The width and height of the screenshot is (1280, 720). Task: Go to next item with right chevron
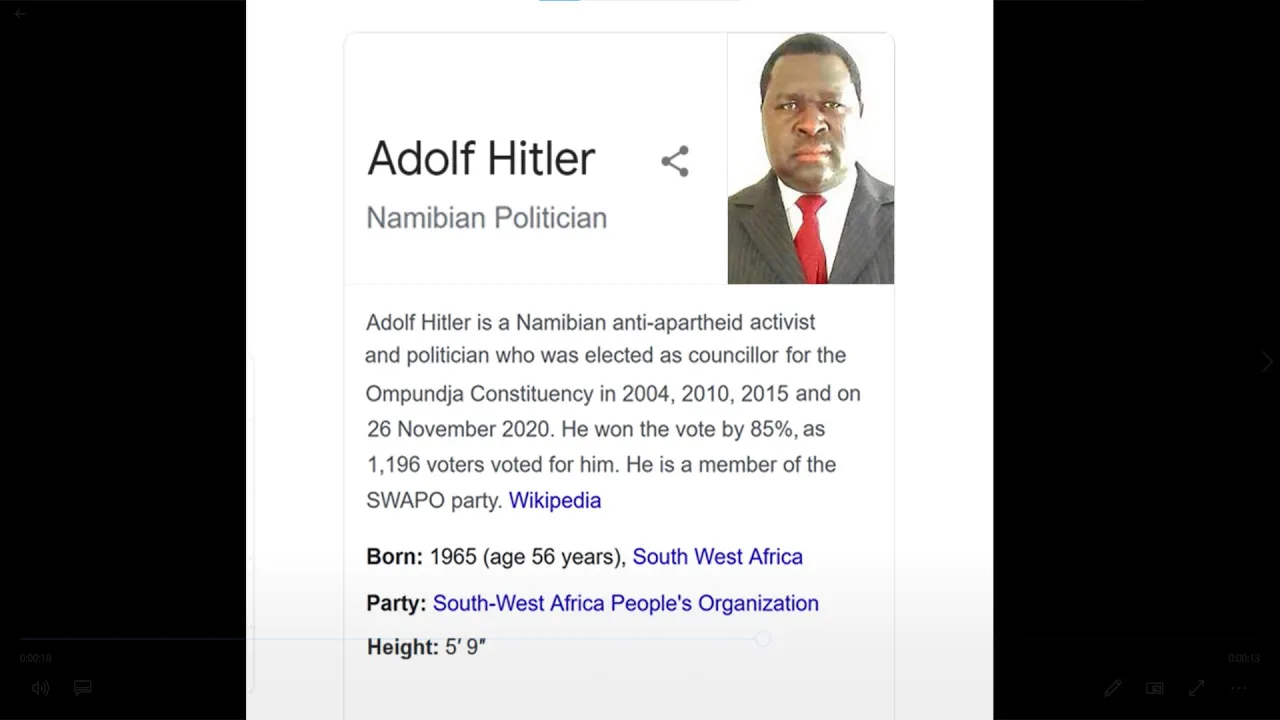point(1266,362)
